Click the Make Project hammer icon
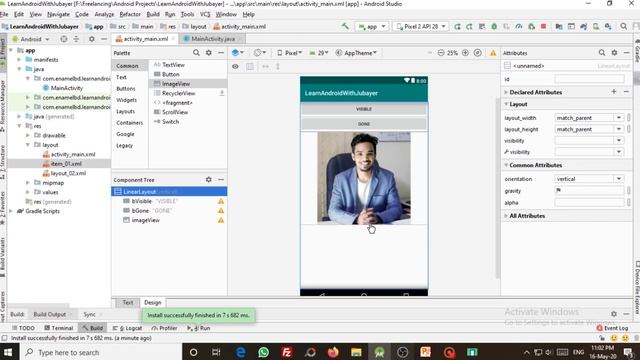 [x=345, y=26]
